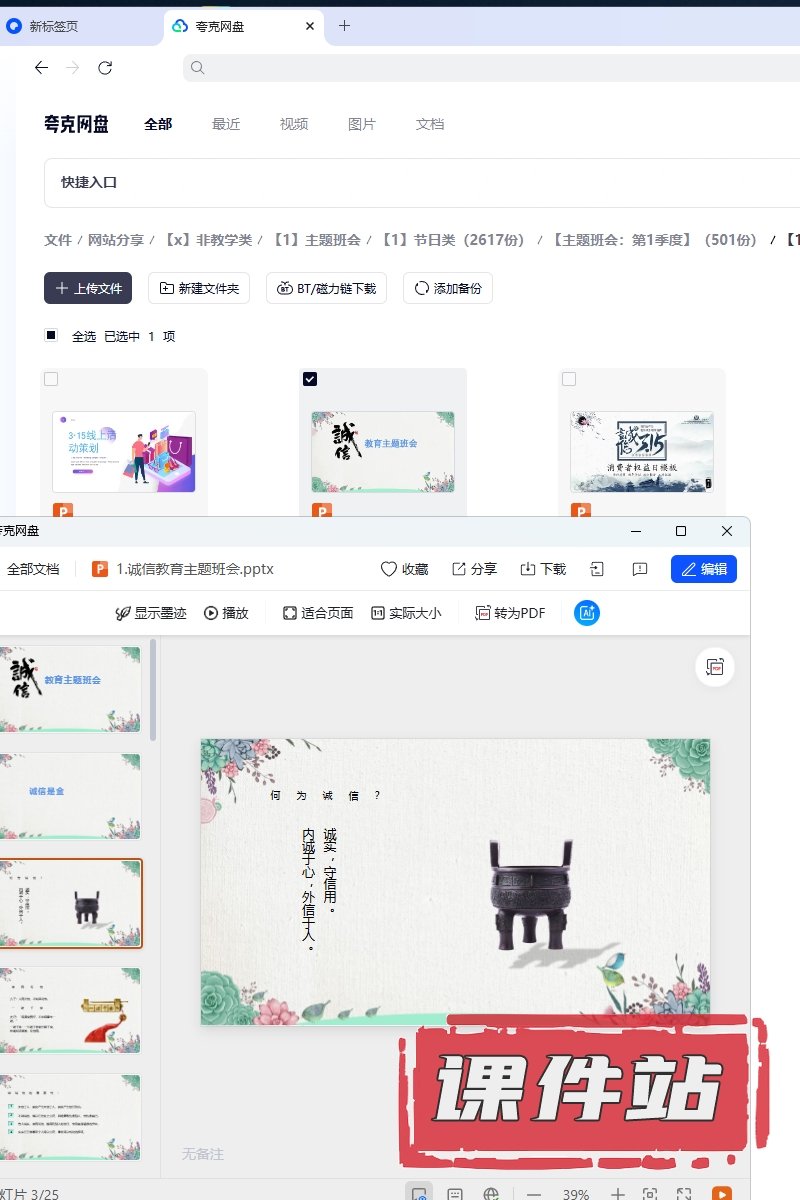Click the feedback exclamation icon
Screen dimensions: 800x1200
pos(640,569)
